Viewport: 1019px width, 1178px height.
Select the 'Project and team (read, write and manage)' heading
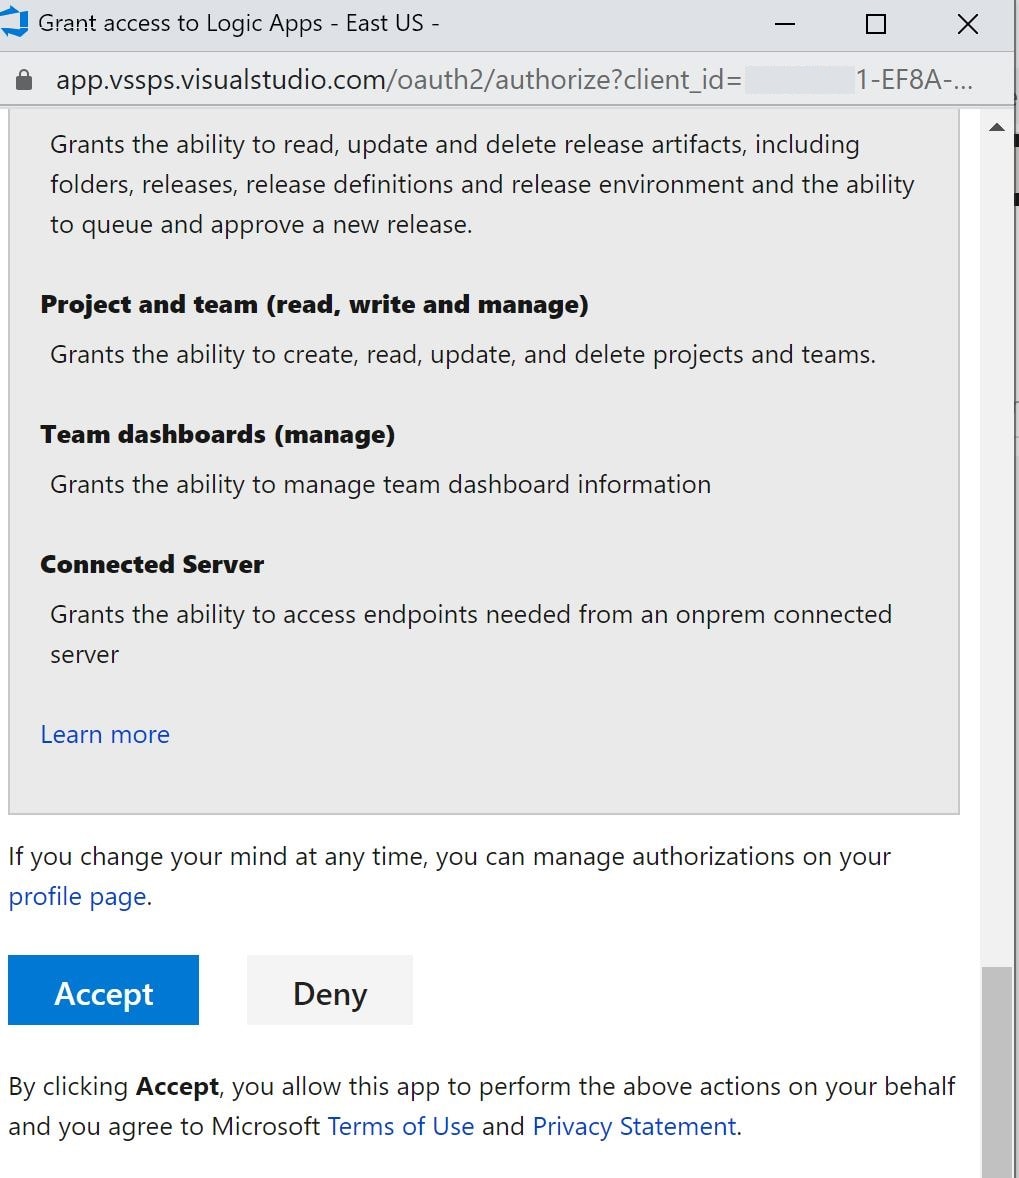tap(314, 304)
